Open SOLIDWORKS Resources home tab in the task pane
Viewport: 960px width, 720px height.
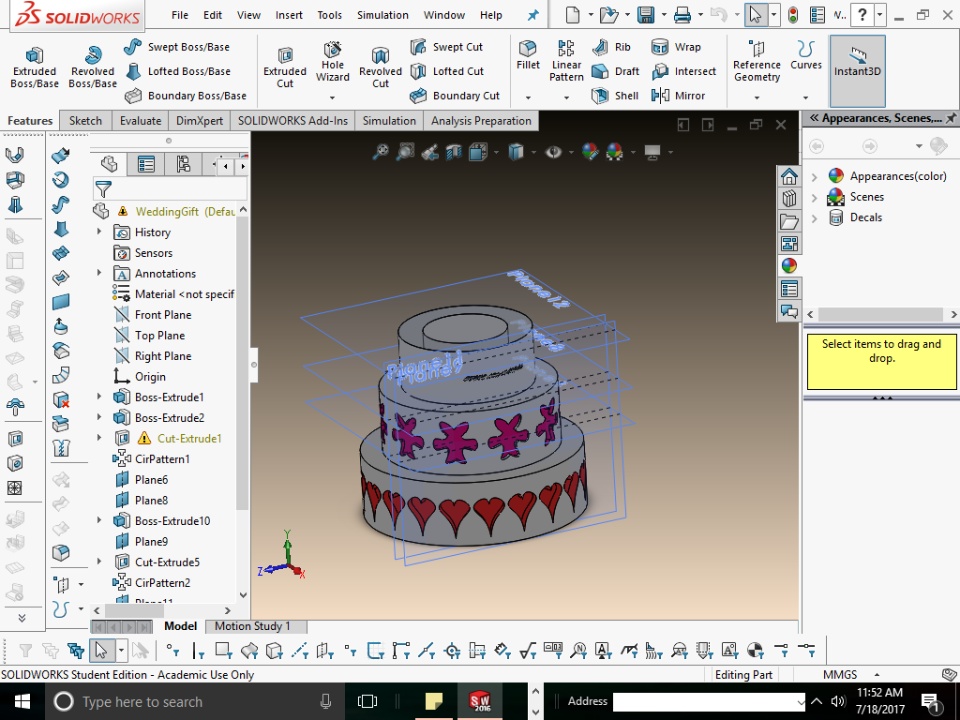789,177
